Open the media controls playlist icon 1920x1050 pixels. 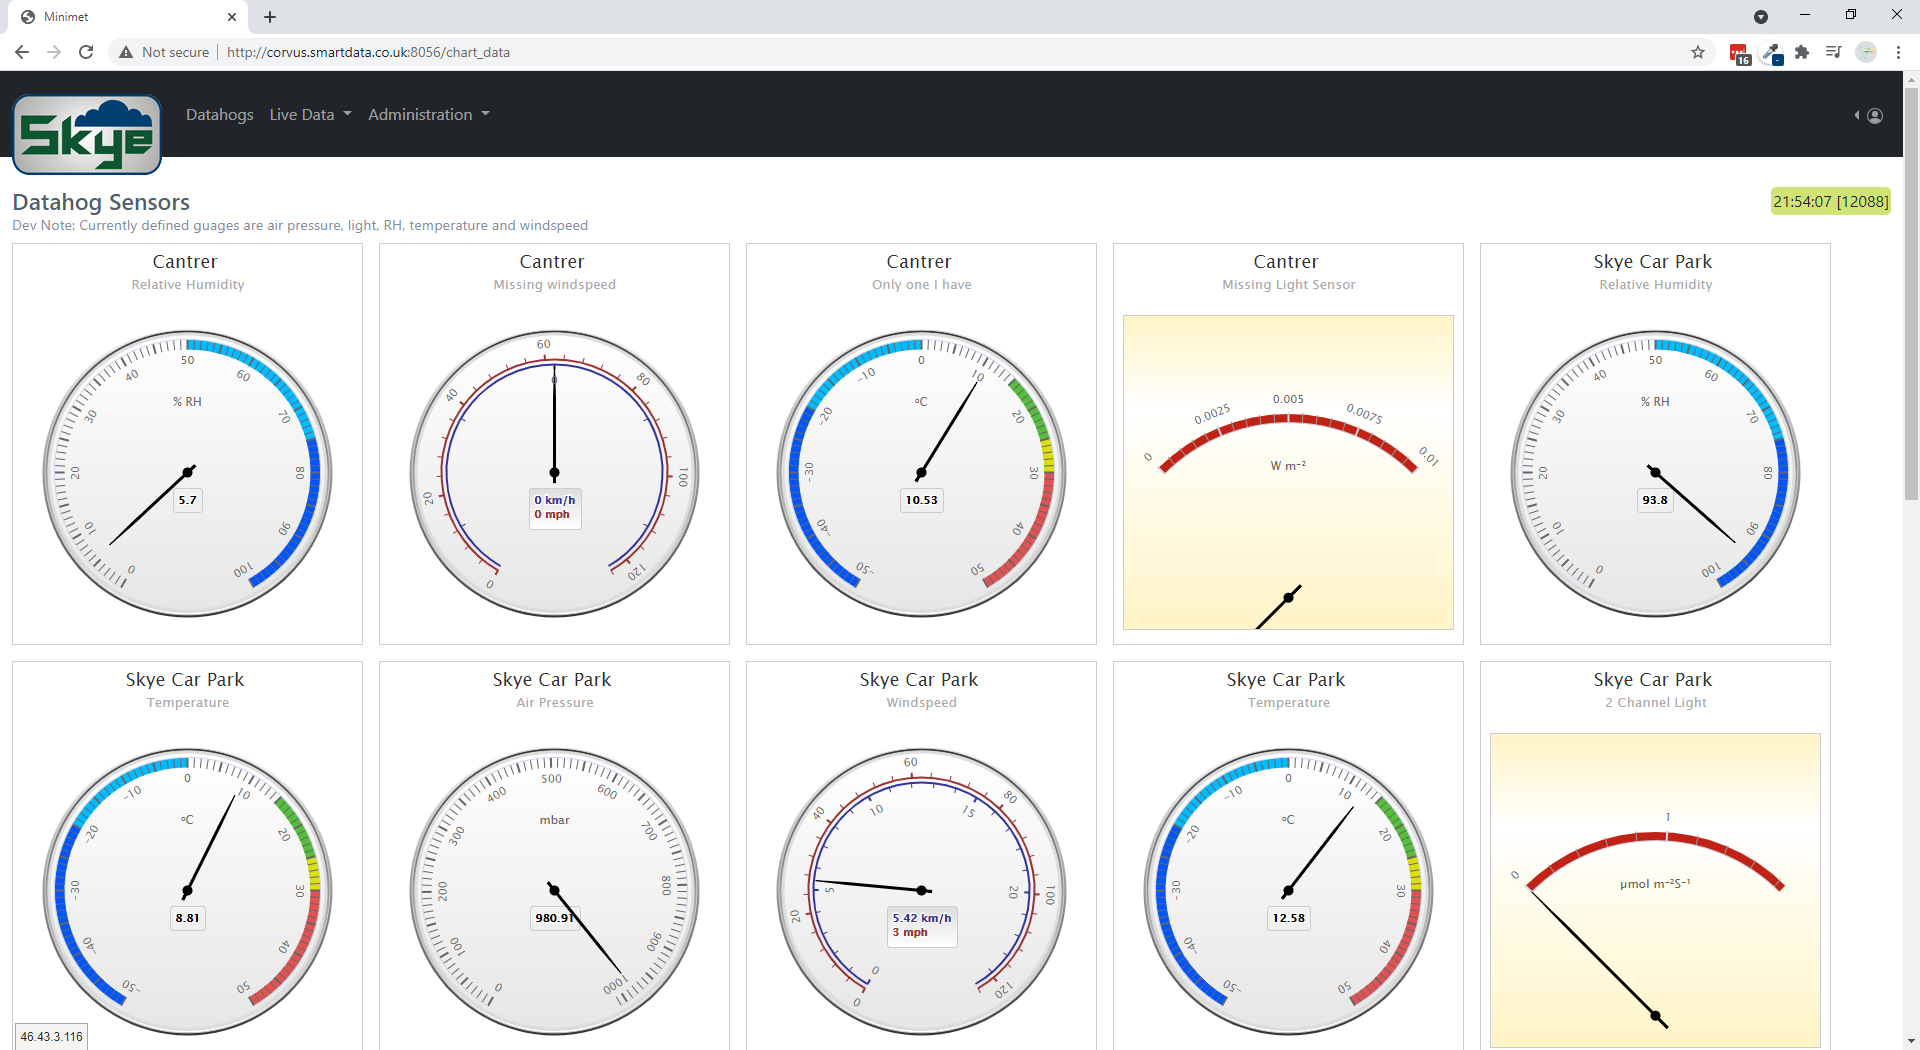(x=1833, y=52)
